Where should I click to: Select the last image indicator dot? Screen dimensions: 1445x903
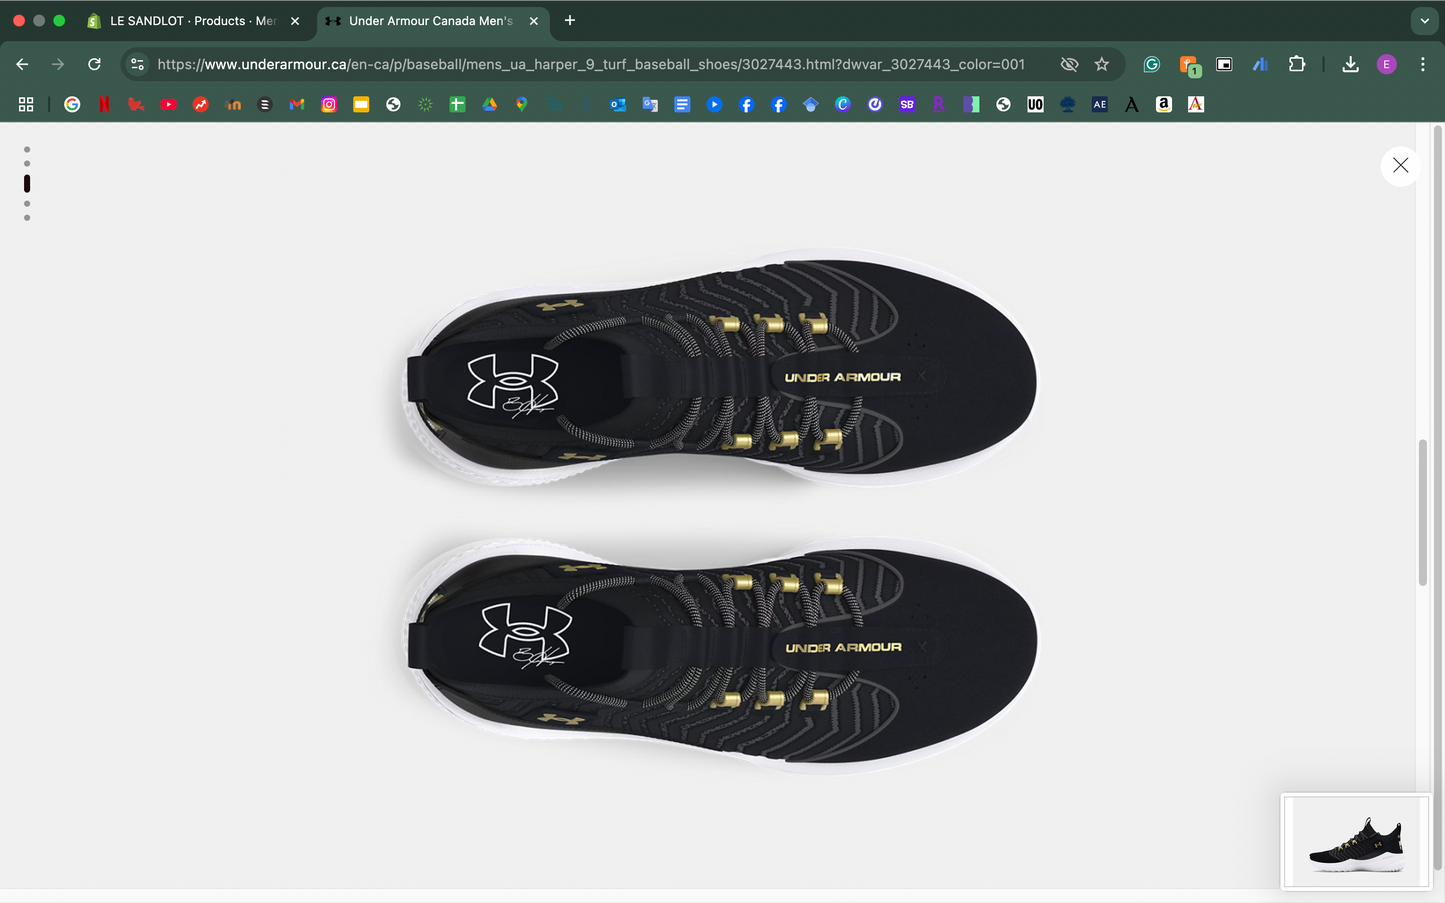tap(27, 217)
